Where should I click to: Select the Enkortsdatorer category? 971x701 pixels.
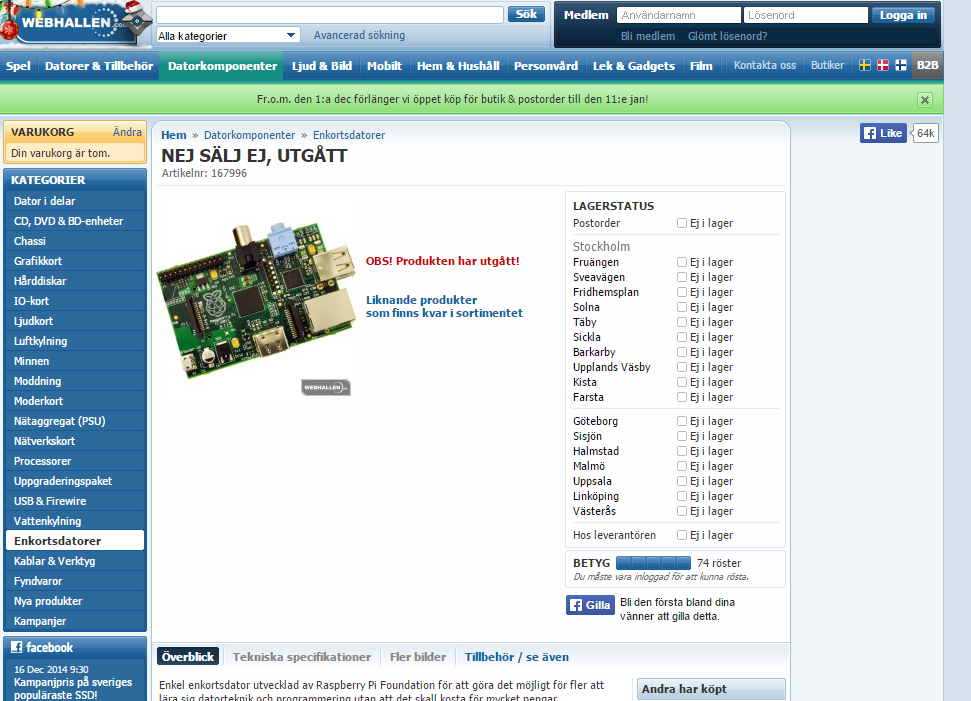coord(75,541)
